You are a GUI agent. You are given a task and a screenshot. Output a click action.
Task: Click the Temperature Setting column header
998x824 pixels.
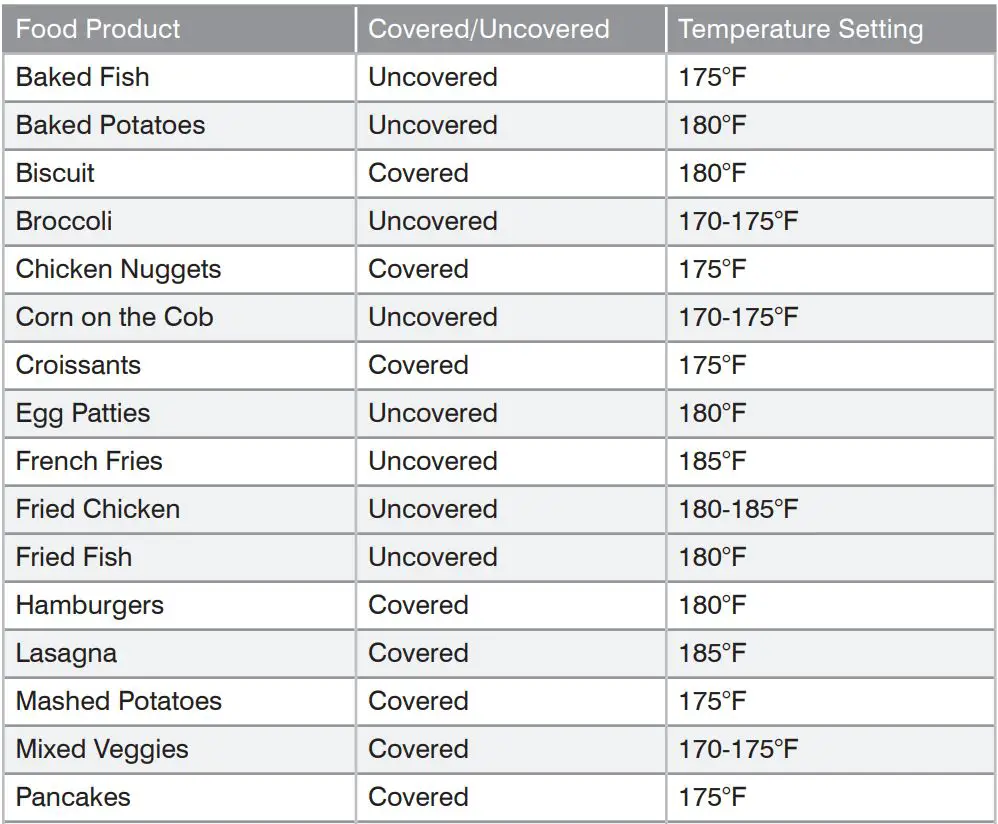(800, 28)
